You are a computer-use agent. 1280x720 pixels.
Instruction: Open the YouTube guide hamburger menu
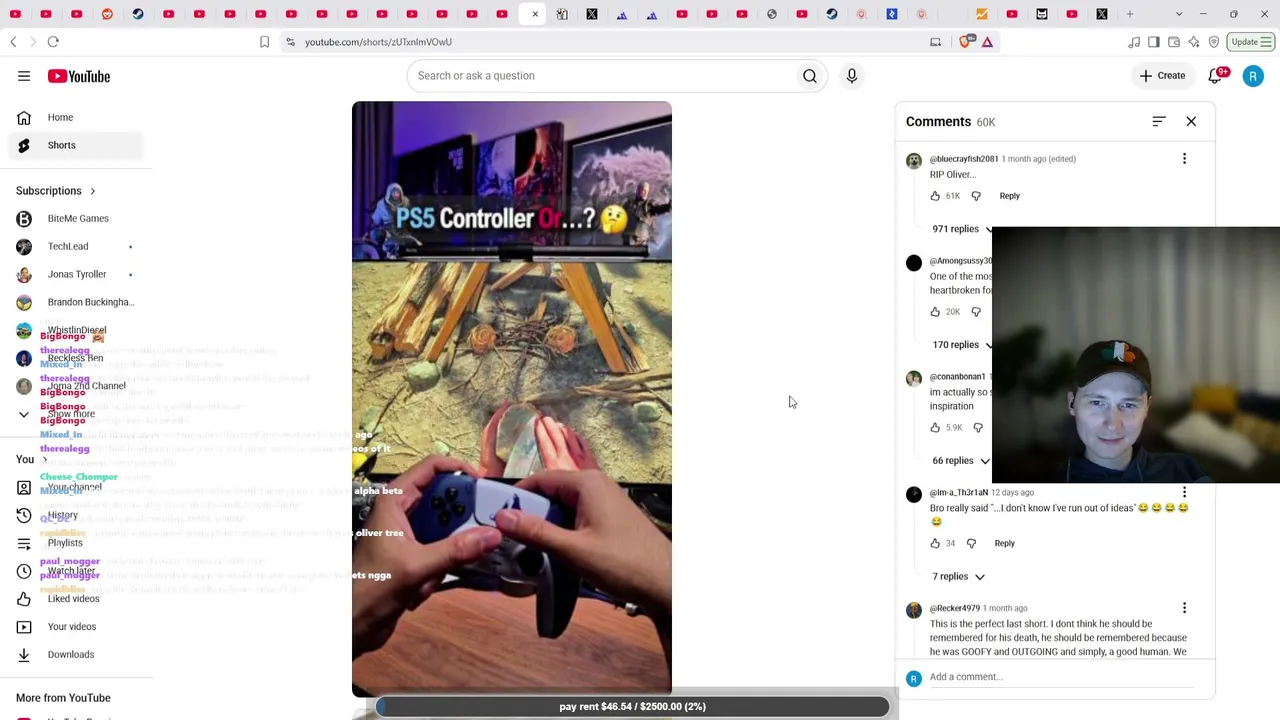tap(24, 76)
